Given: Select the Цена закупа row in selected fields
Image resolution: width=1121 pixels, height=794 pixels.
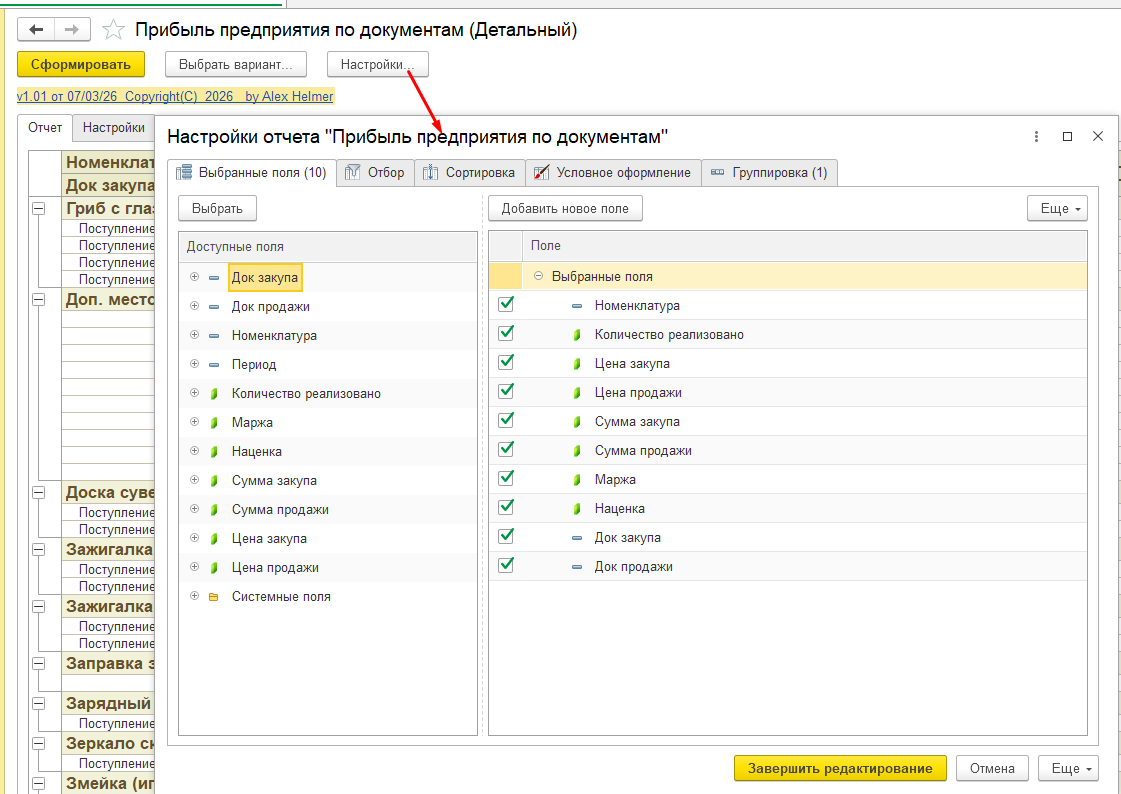Looking at the screenshot, I should pos(632,363).
